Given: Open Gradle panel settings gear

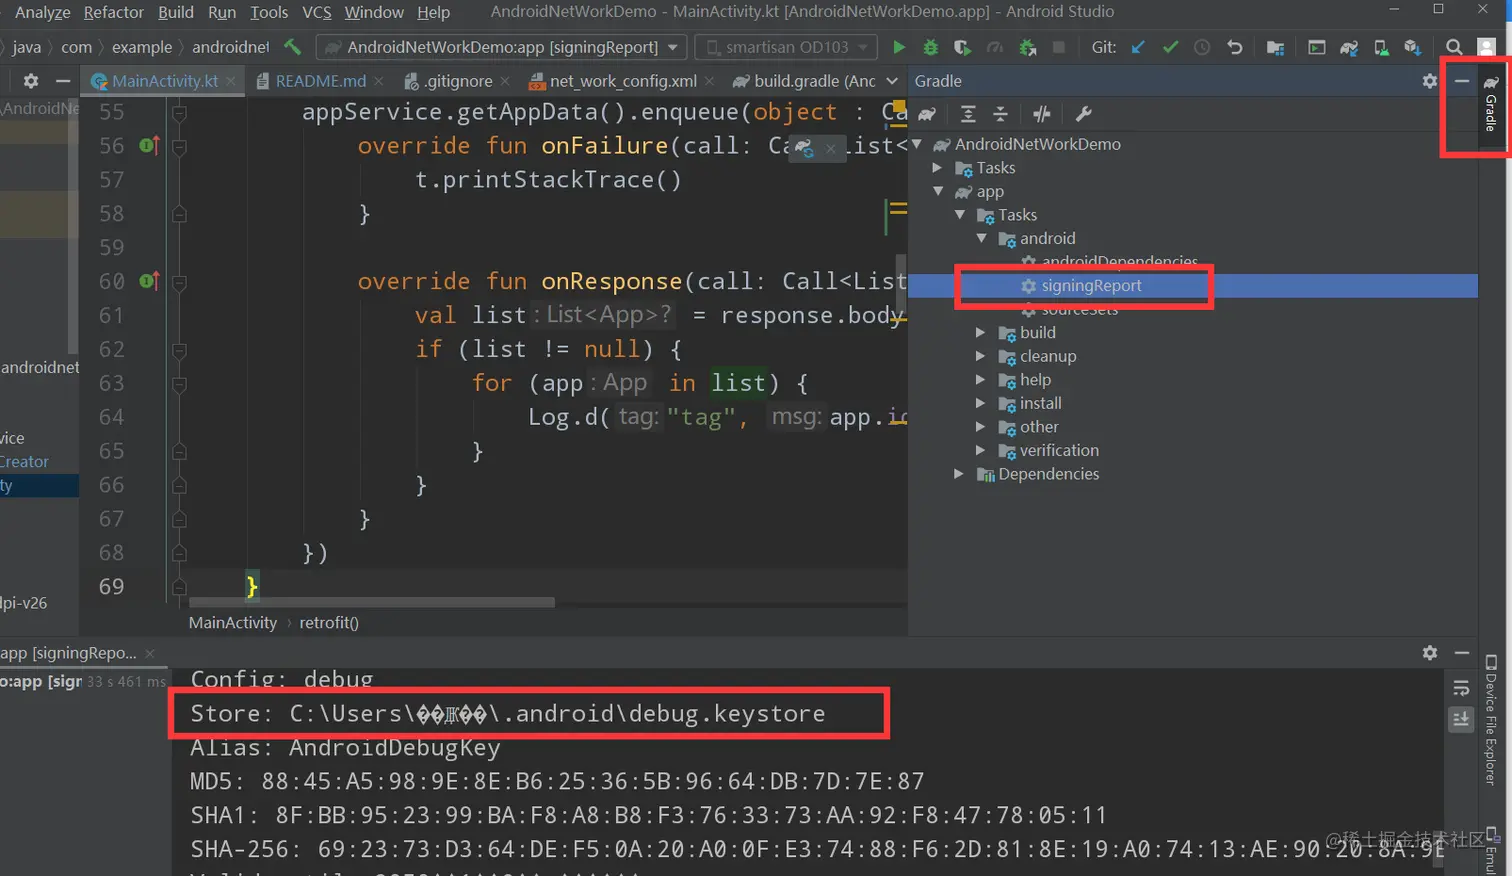Looking at the screenshot, I should tap(1430, 81).
